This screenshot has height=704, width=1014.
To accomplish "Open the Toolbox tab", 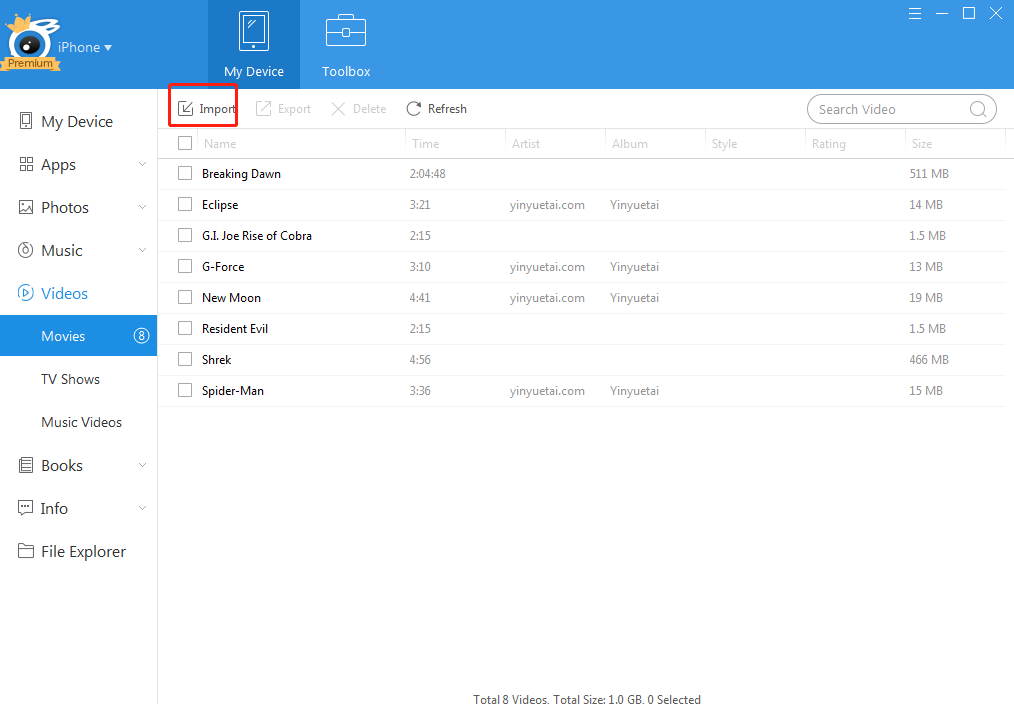I will click(346, 45).
